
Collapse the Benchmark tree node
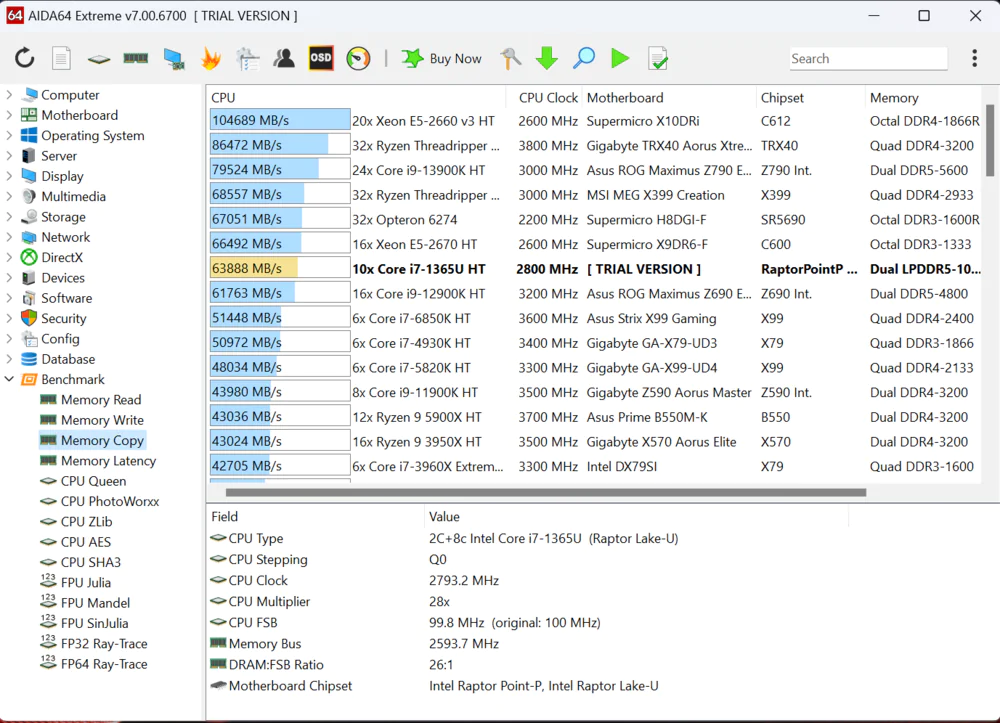[x=9, y=379]
